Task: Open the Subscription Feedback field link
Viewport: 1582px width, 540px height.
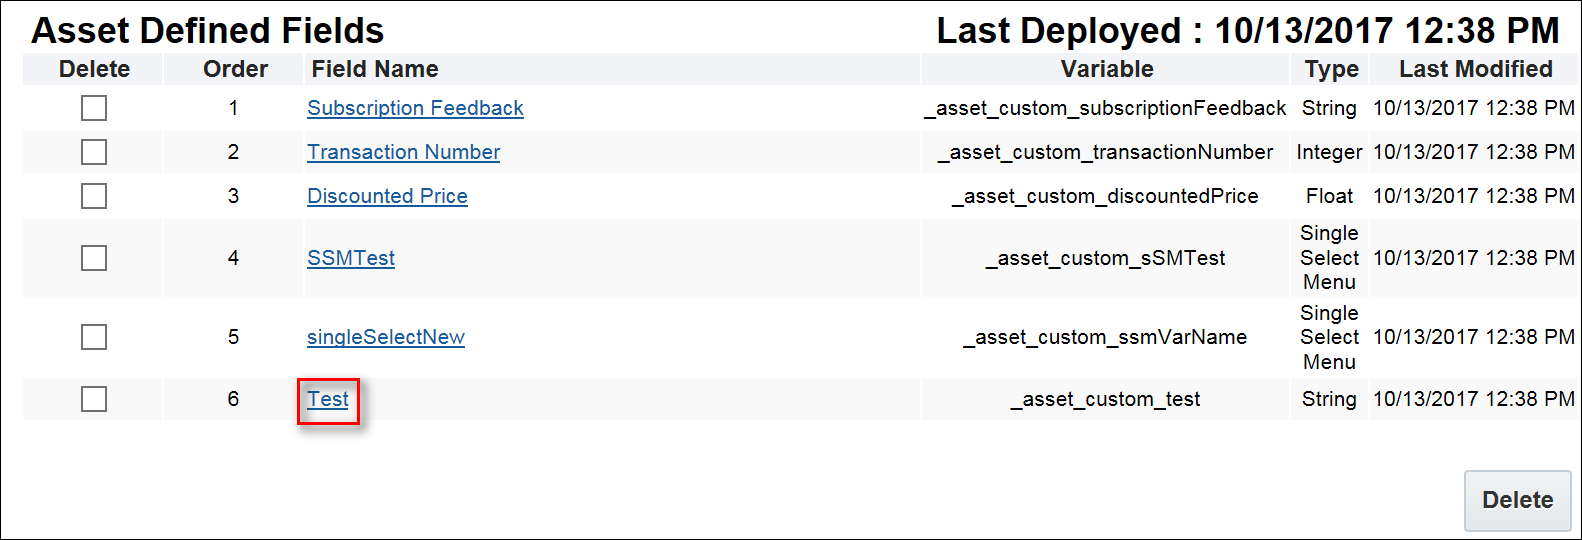Action: (x=415, y=108)
